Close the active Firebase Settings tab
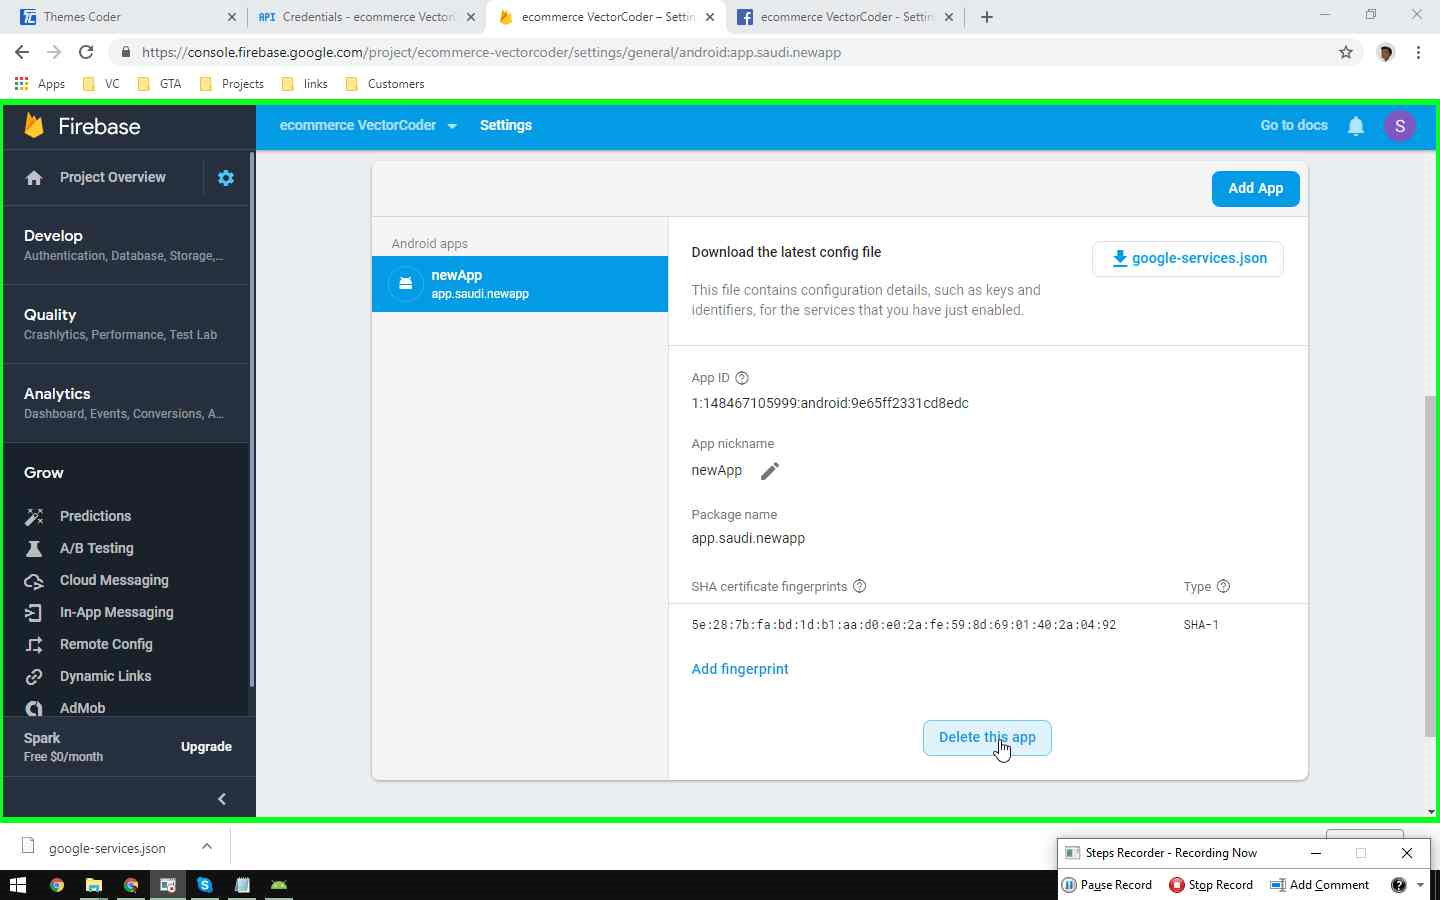This screenshot has width=1440, height=900. point(709,17)
